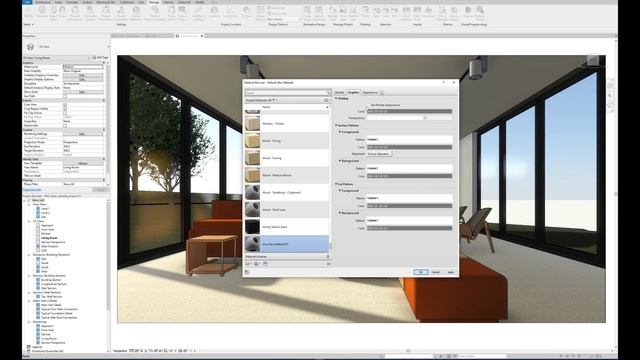Screen dimensions: 640x360
Task: Open the East elevation view
Action: point(44,259)
